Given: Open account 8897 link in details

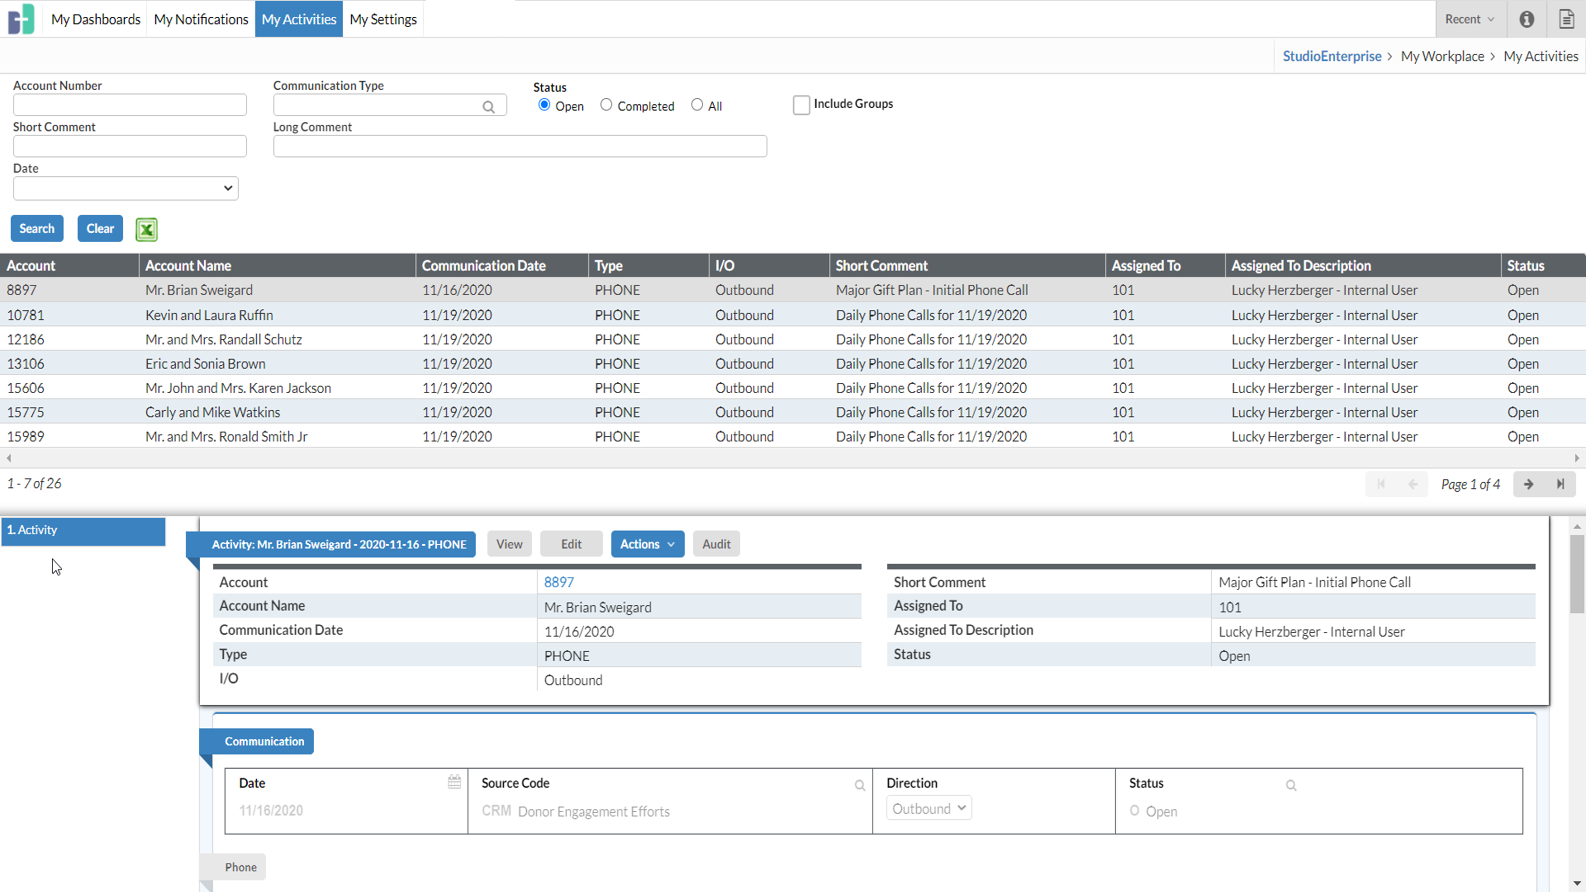Looking at the screenshot, I should (559, 582).
